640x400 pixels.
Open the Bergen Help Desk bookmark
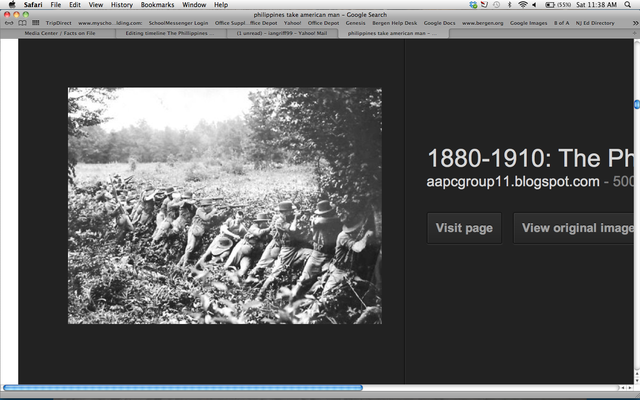pos(395,23)
